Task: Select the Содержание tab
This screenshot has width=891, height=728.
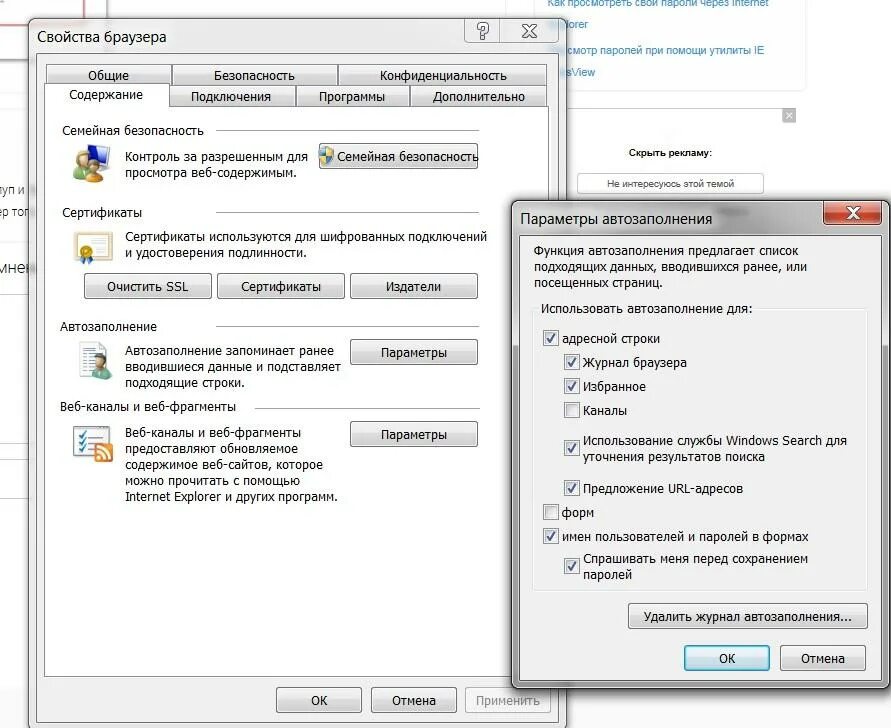Action: coord(106,95)
